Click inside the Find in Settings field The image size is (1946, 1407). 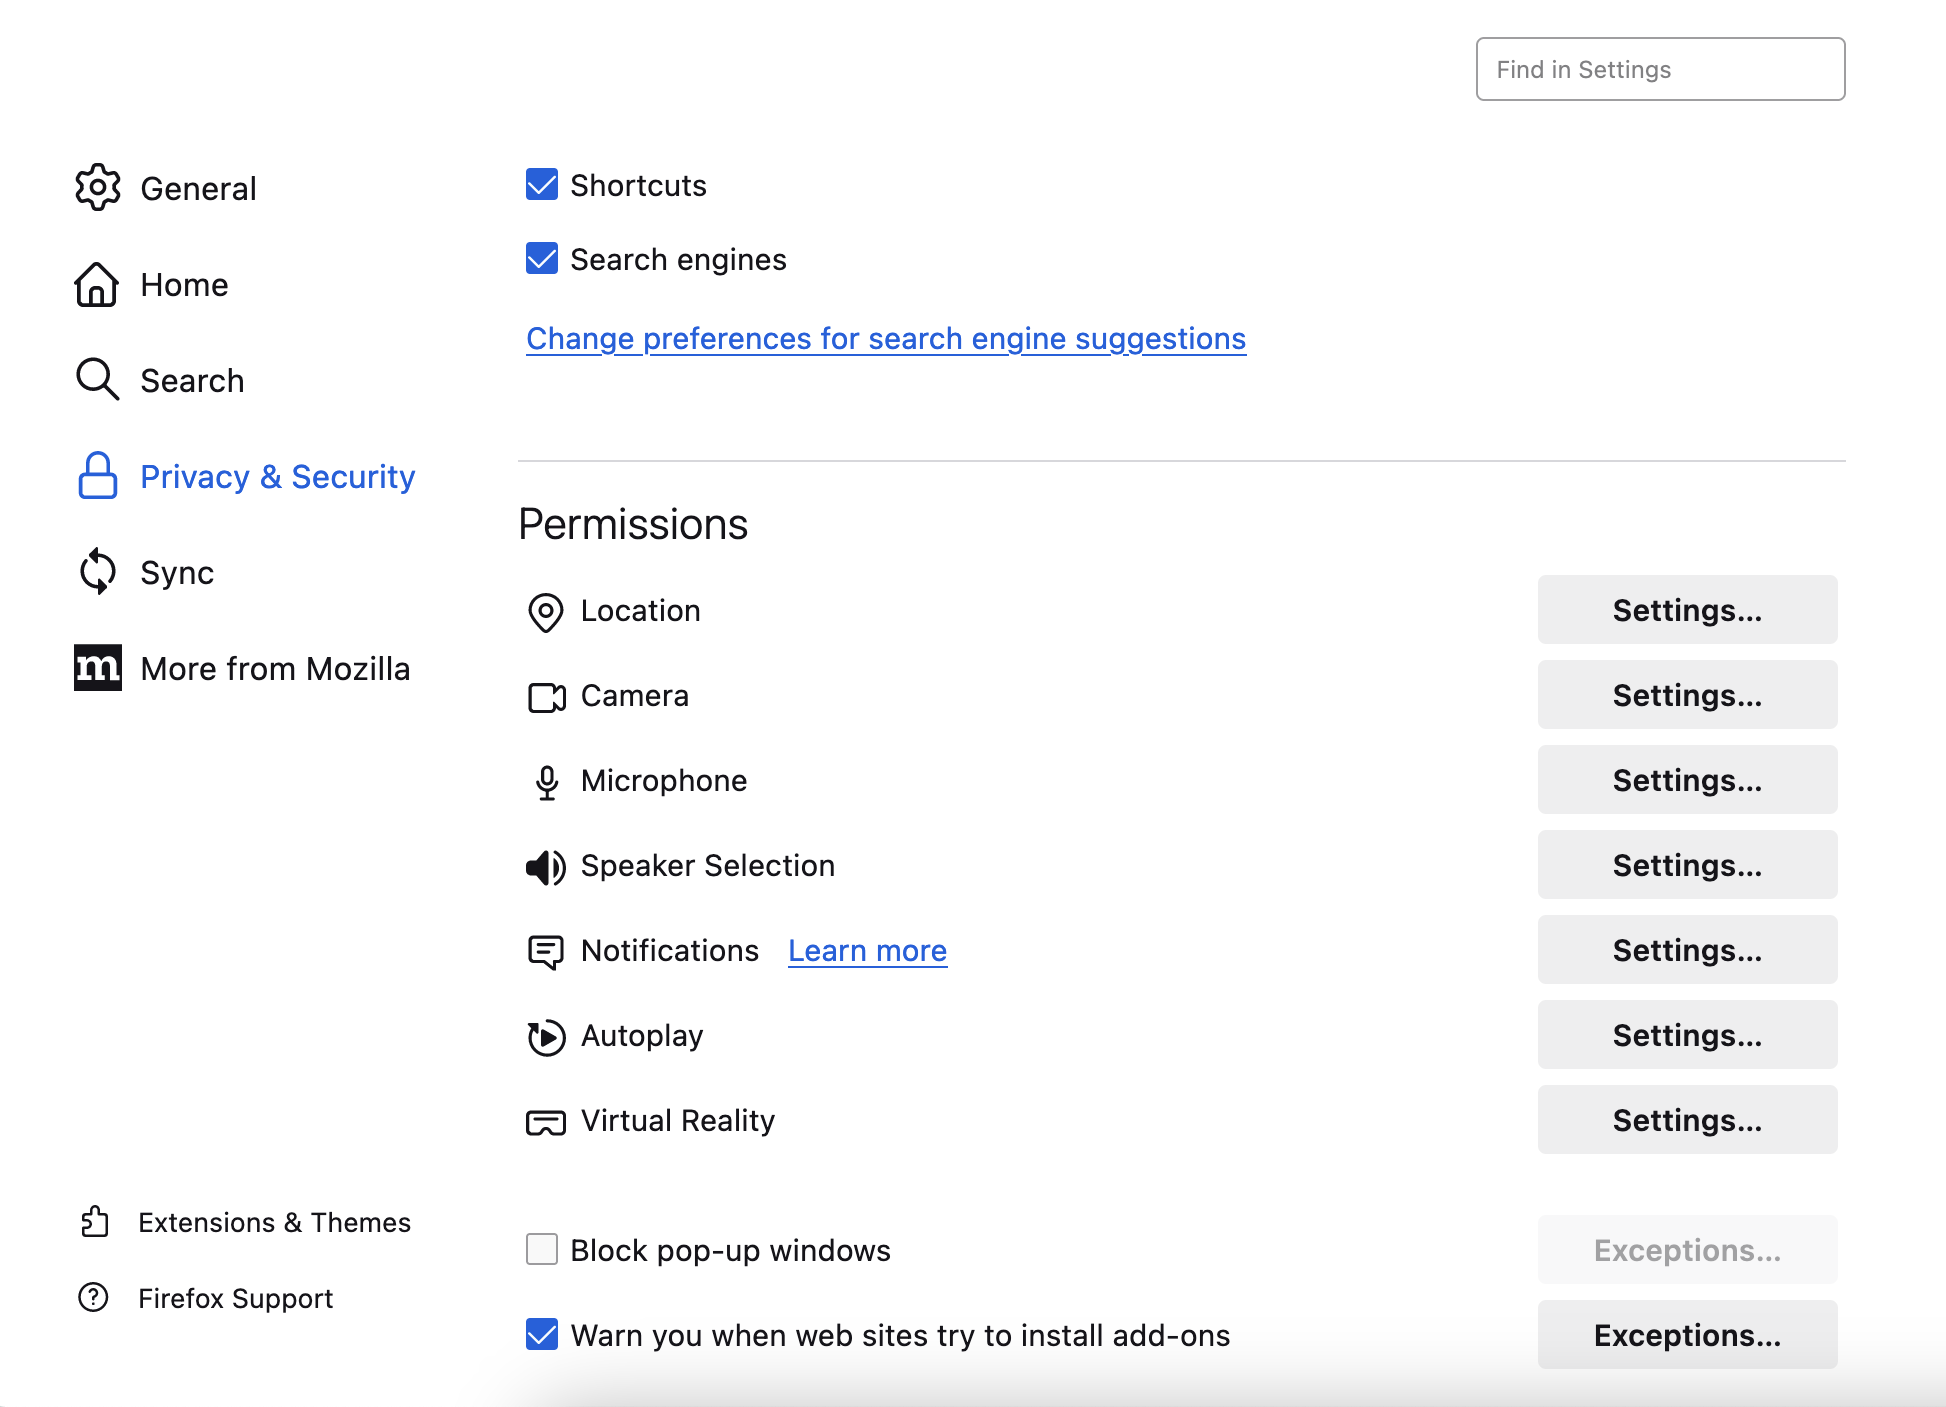coord(1659,68)
